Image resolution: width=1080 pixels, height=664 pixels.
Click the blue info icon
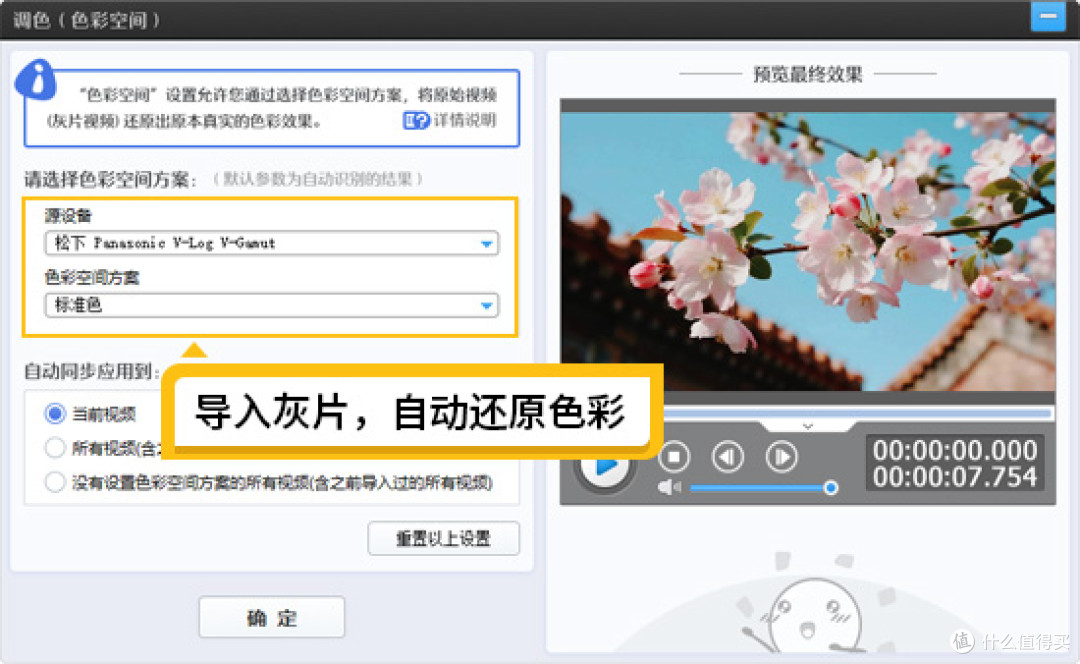click(x=37, y=81)
